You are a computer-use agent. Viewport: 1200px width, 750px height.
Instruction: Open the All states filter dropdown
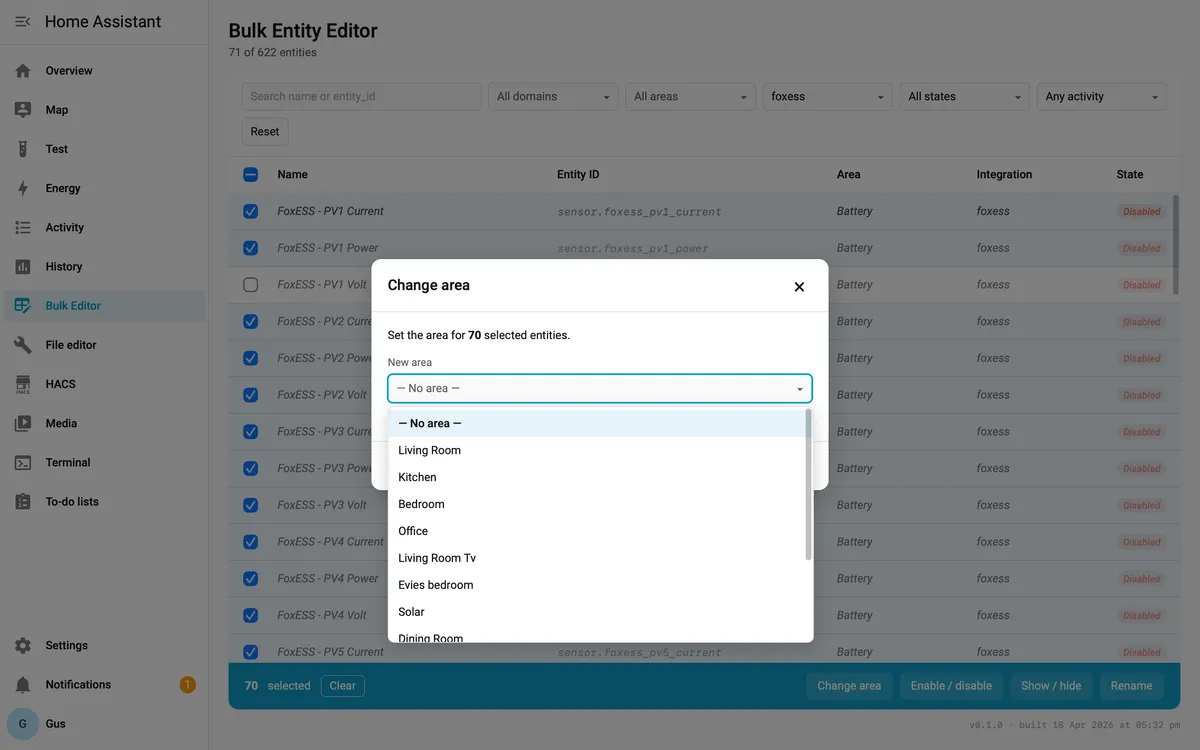tap(965, 97)
